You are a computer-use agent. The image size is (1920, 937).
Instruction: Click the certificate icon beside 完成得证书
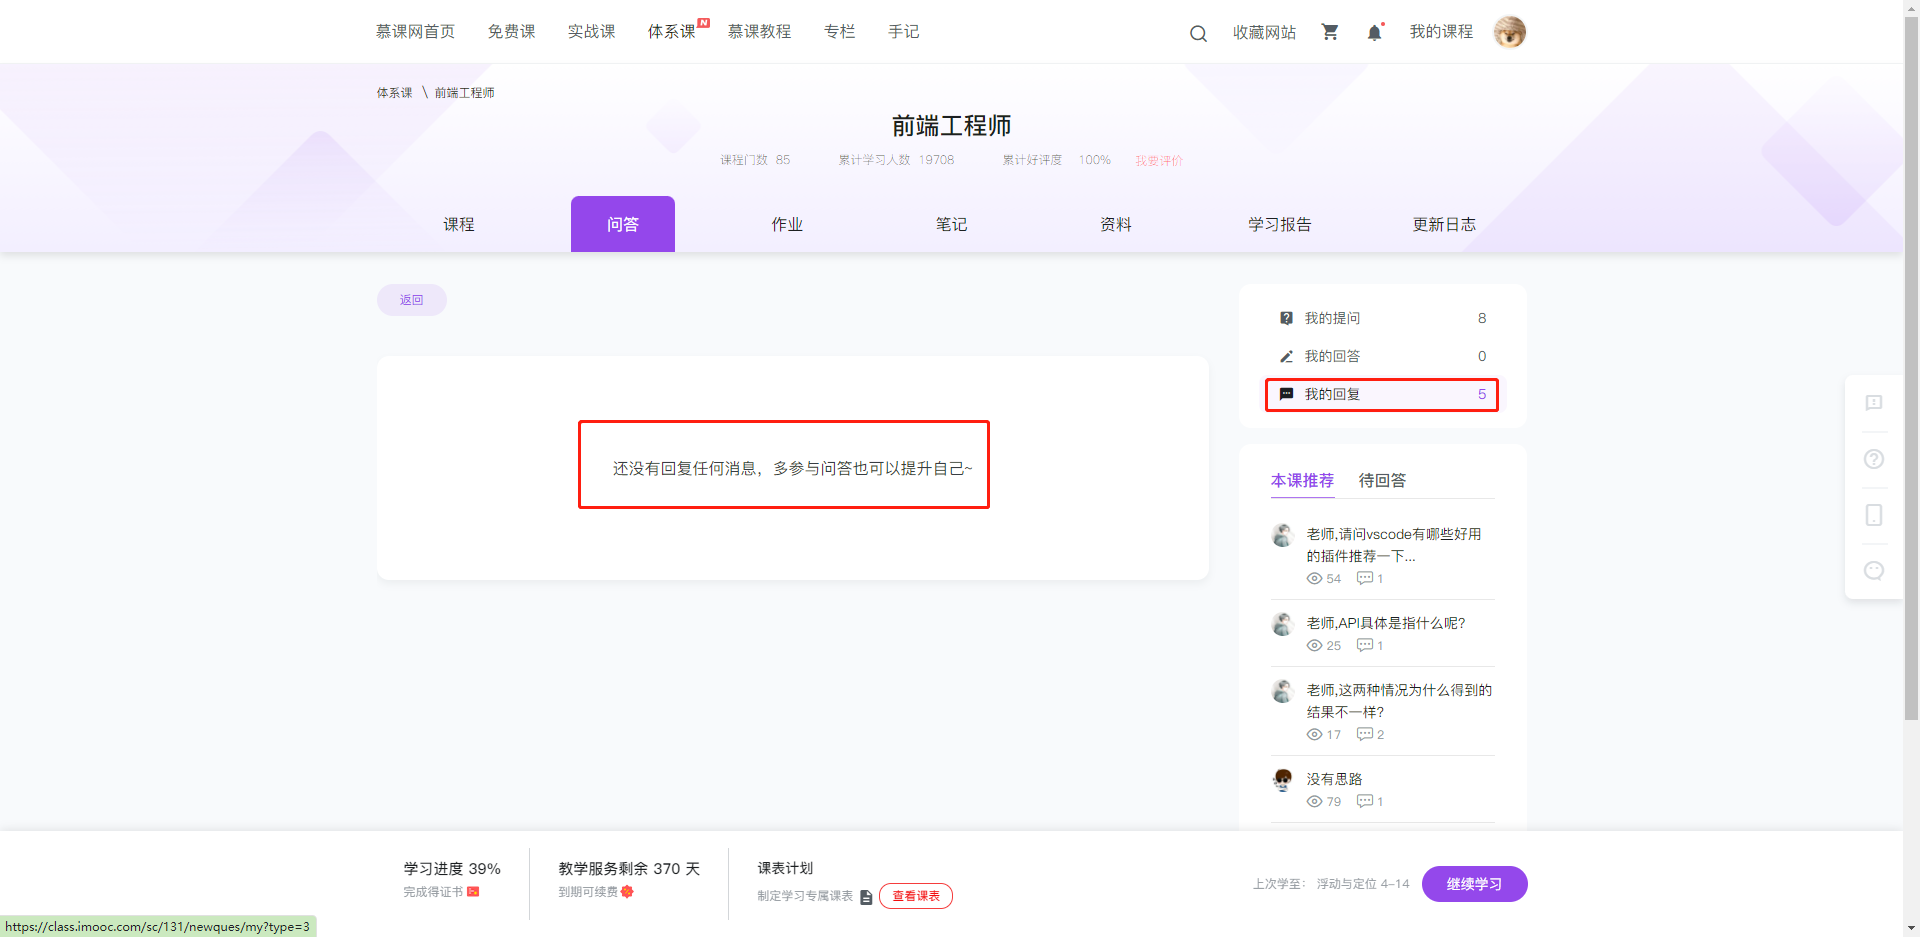tap(473, 892)
